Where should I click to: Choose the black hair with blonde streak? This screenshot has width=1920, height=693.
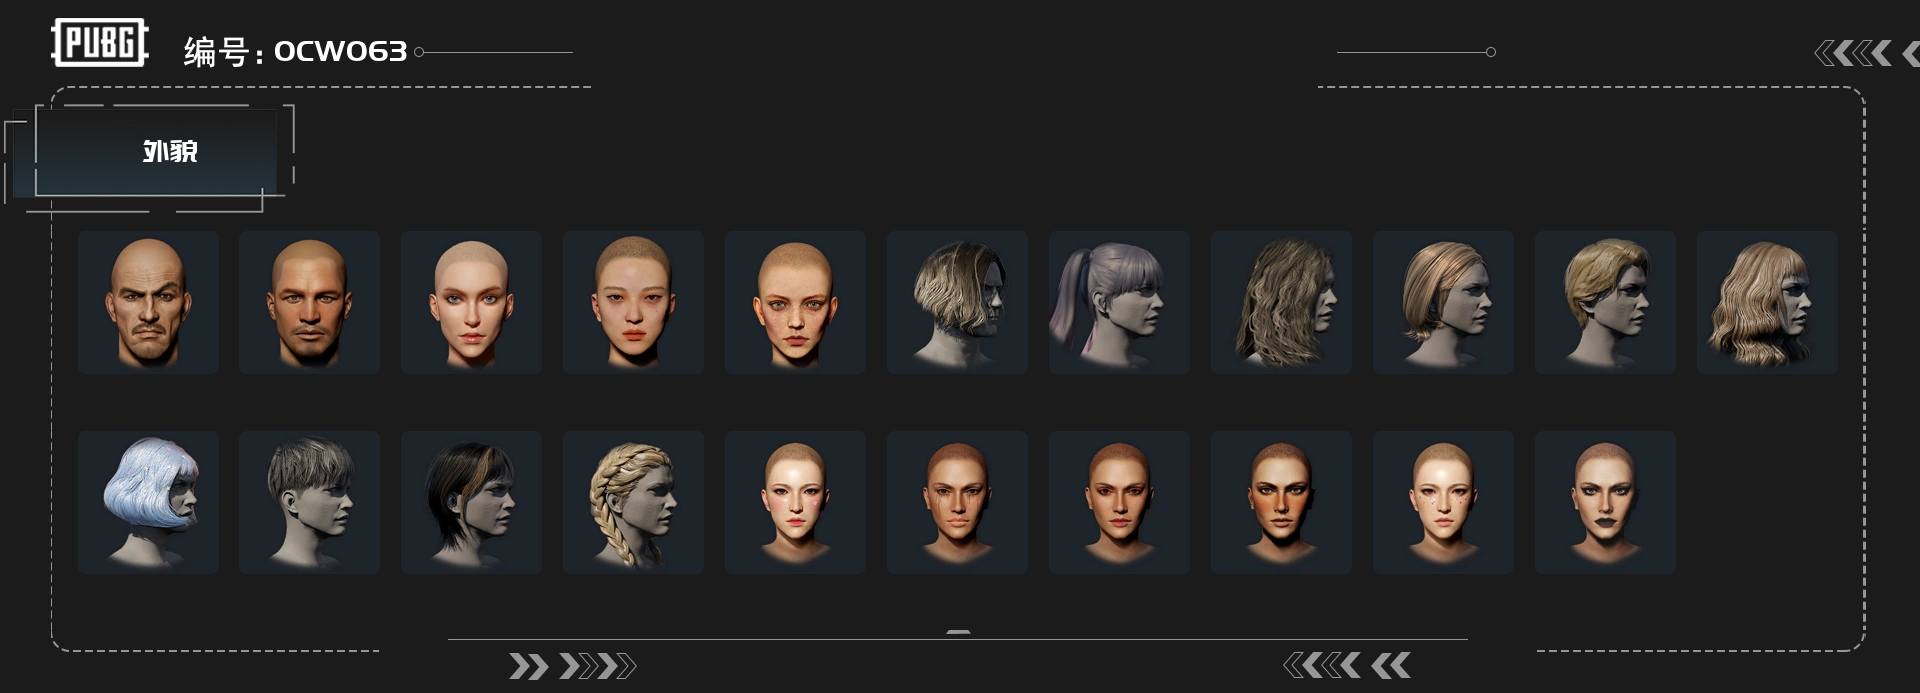click(471, 502)
